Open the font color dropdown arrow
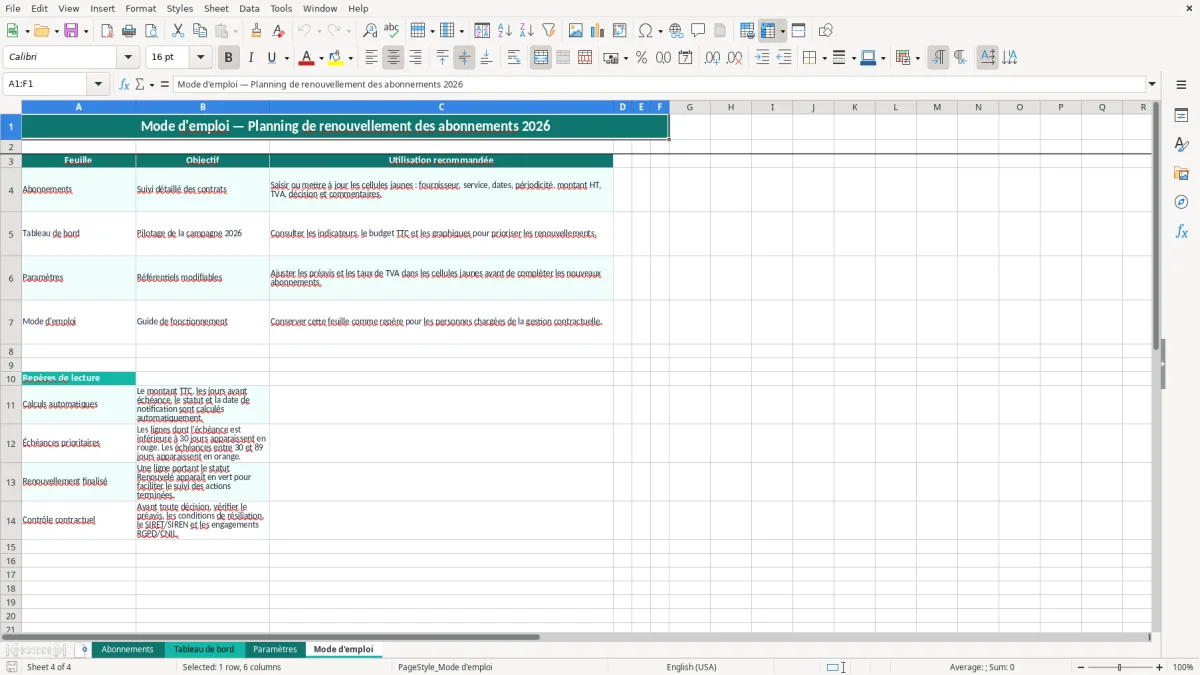1200x675 pixels. [x=321, y=58]
